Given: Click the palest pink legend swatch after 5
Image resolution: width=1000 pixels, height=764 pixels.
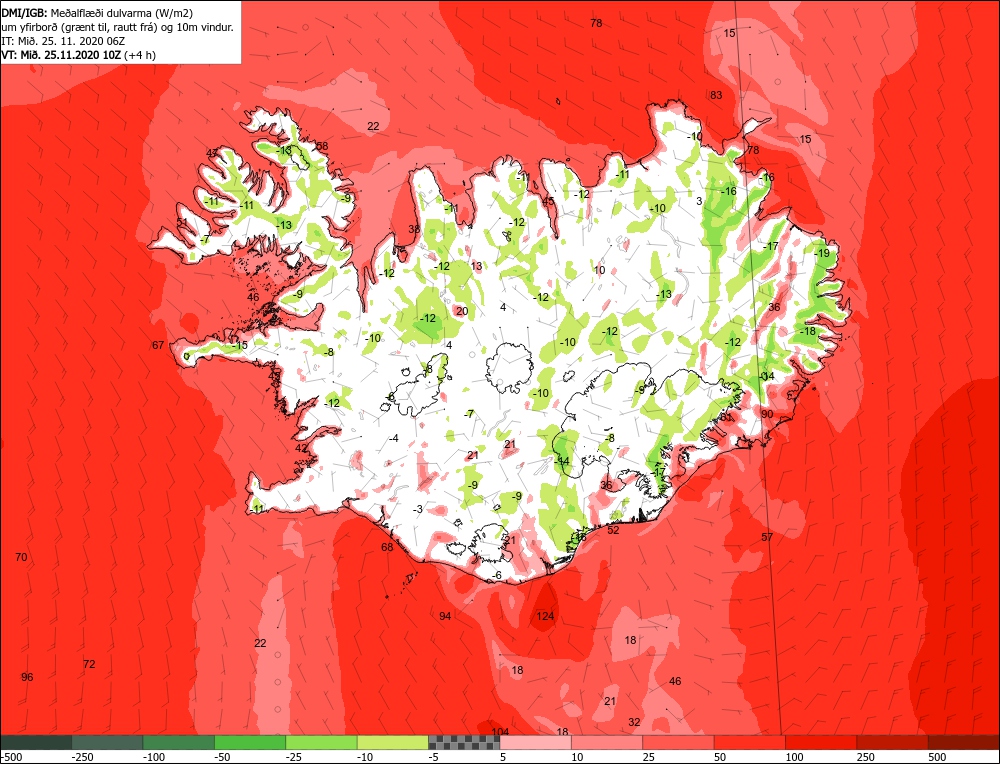Looking at the screenshot, I should tap(536, 742).
